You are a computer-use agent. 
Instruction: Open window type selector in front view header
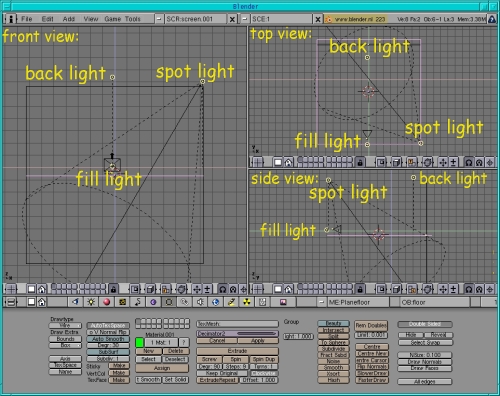point(11,289)
